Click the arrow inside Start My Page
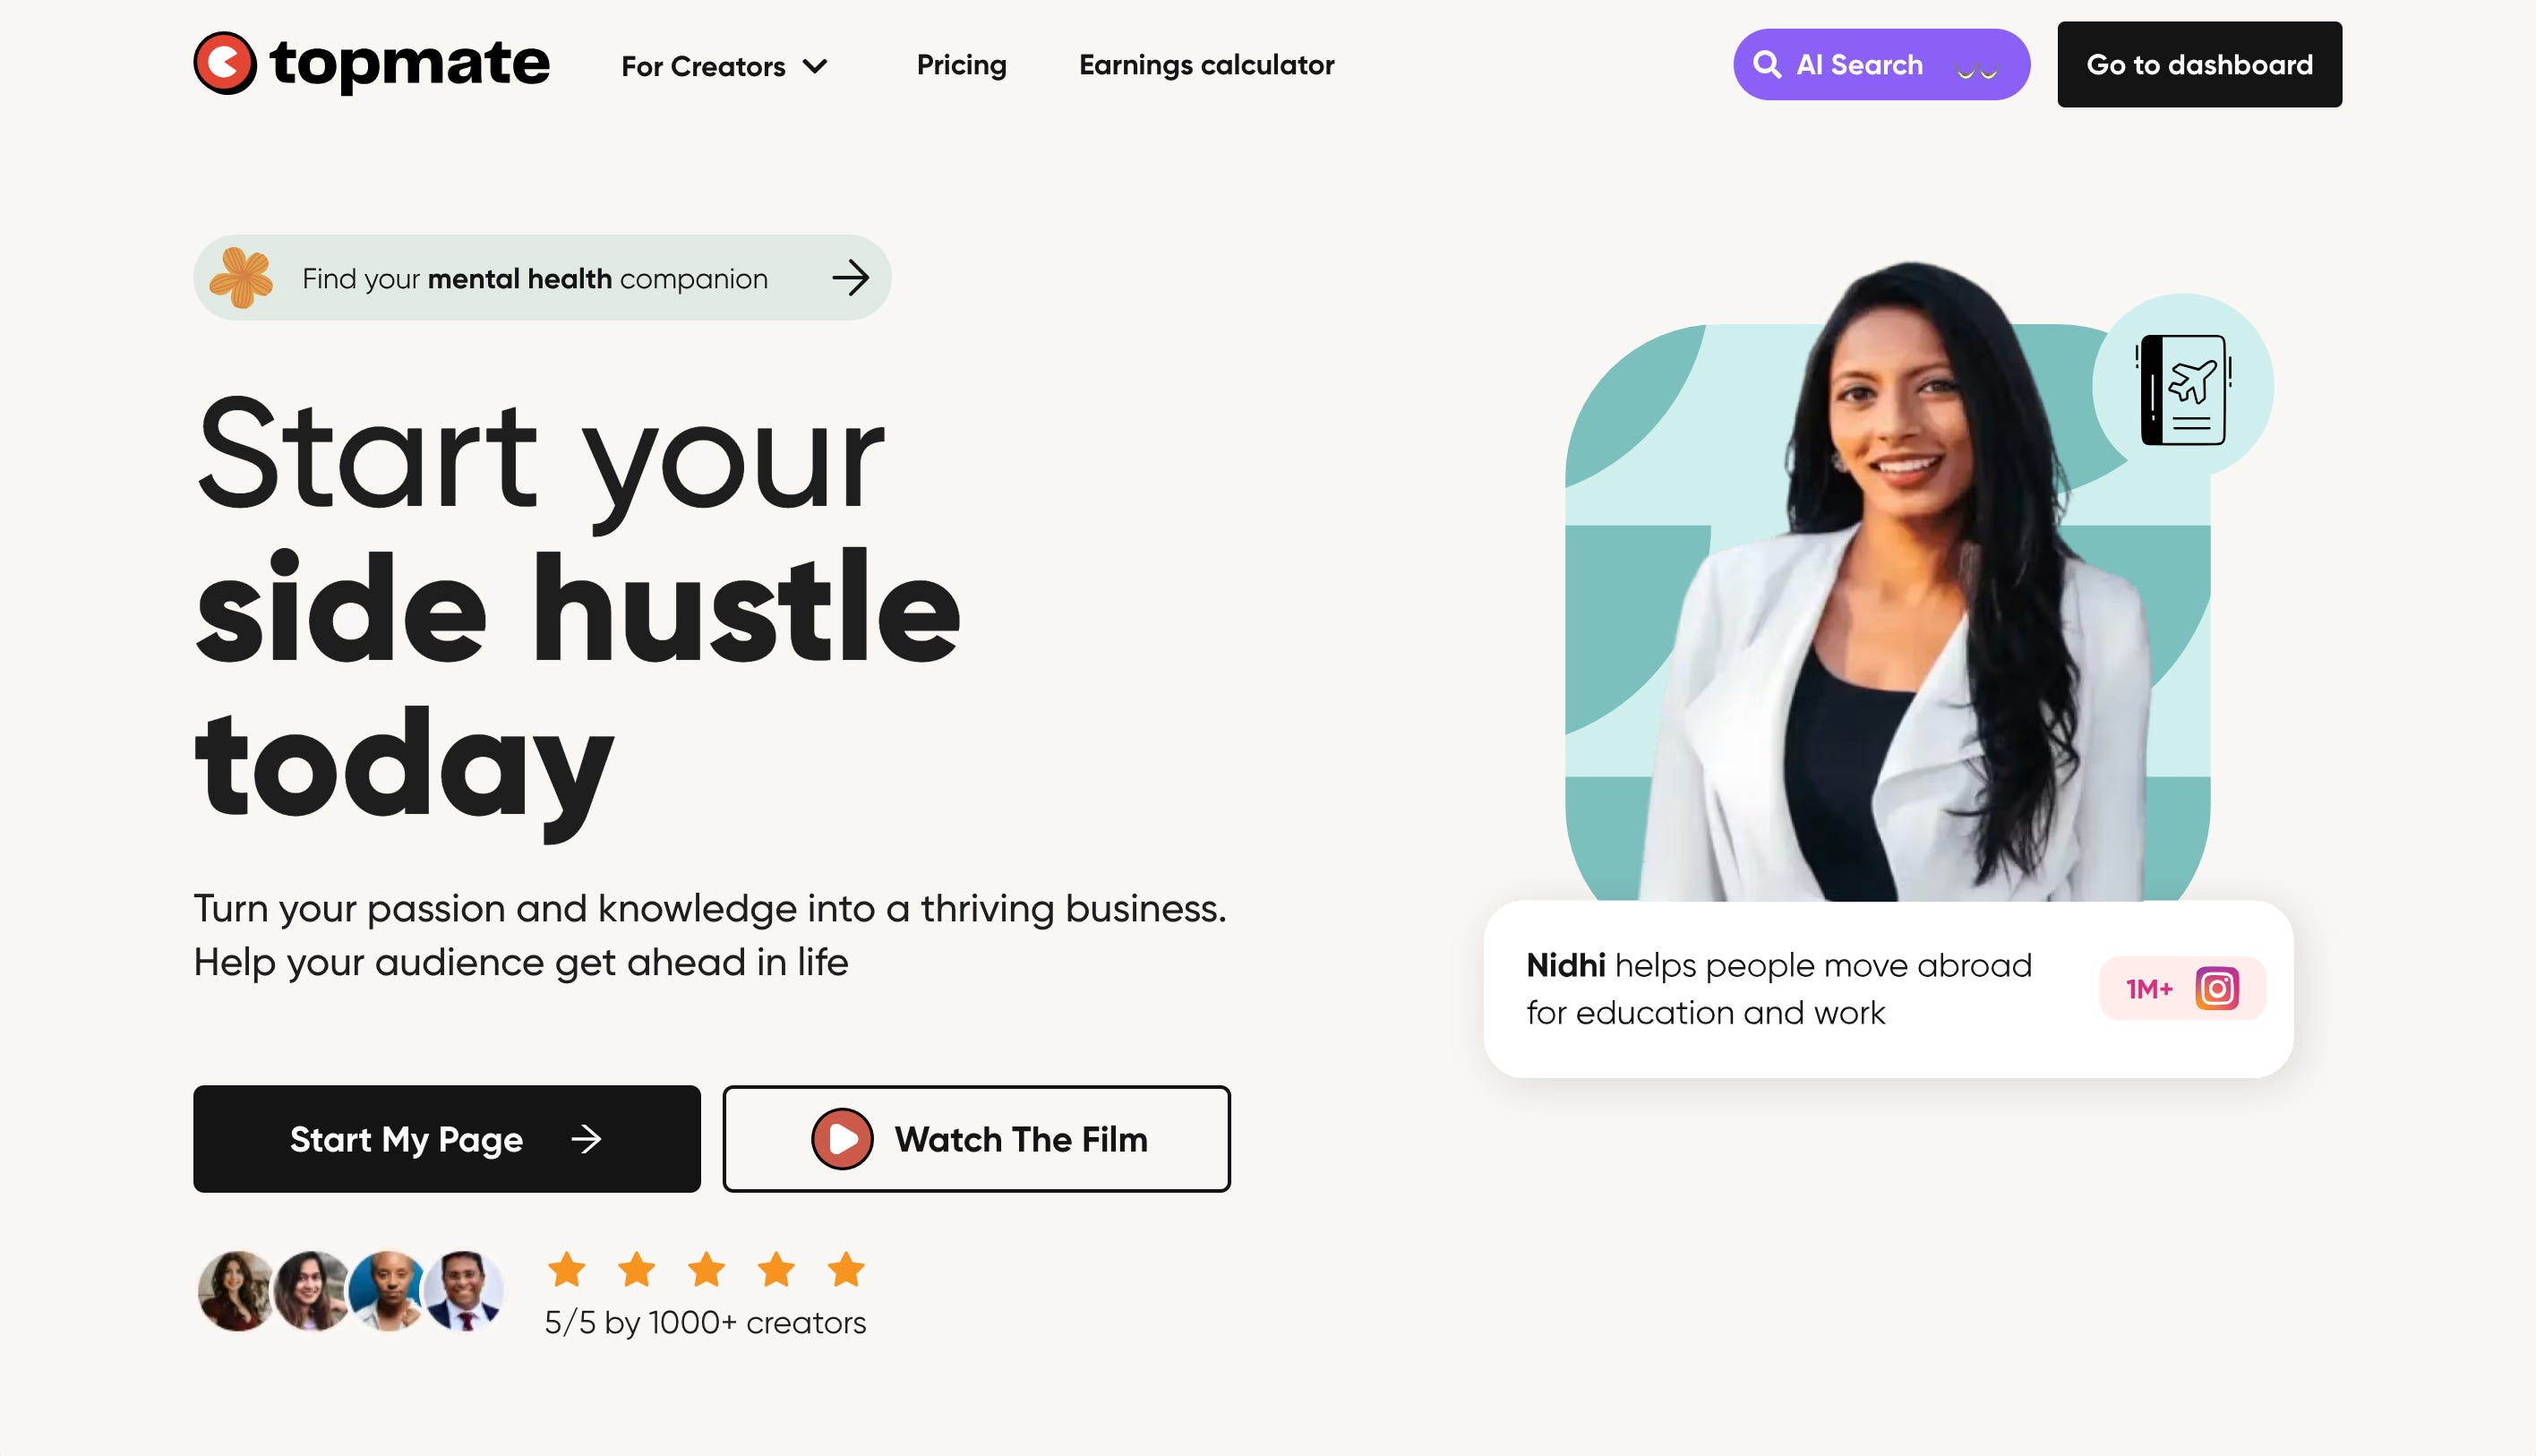Image resolution: width=2536 pixels, height=1456 pixels. click(586, 1139)
